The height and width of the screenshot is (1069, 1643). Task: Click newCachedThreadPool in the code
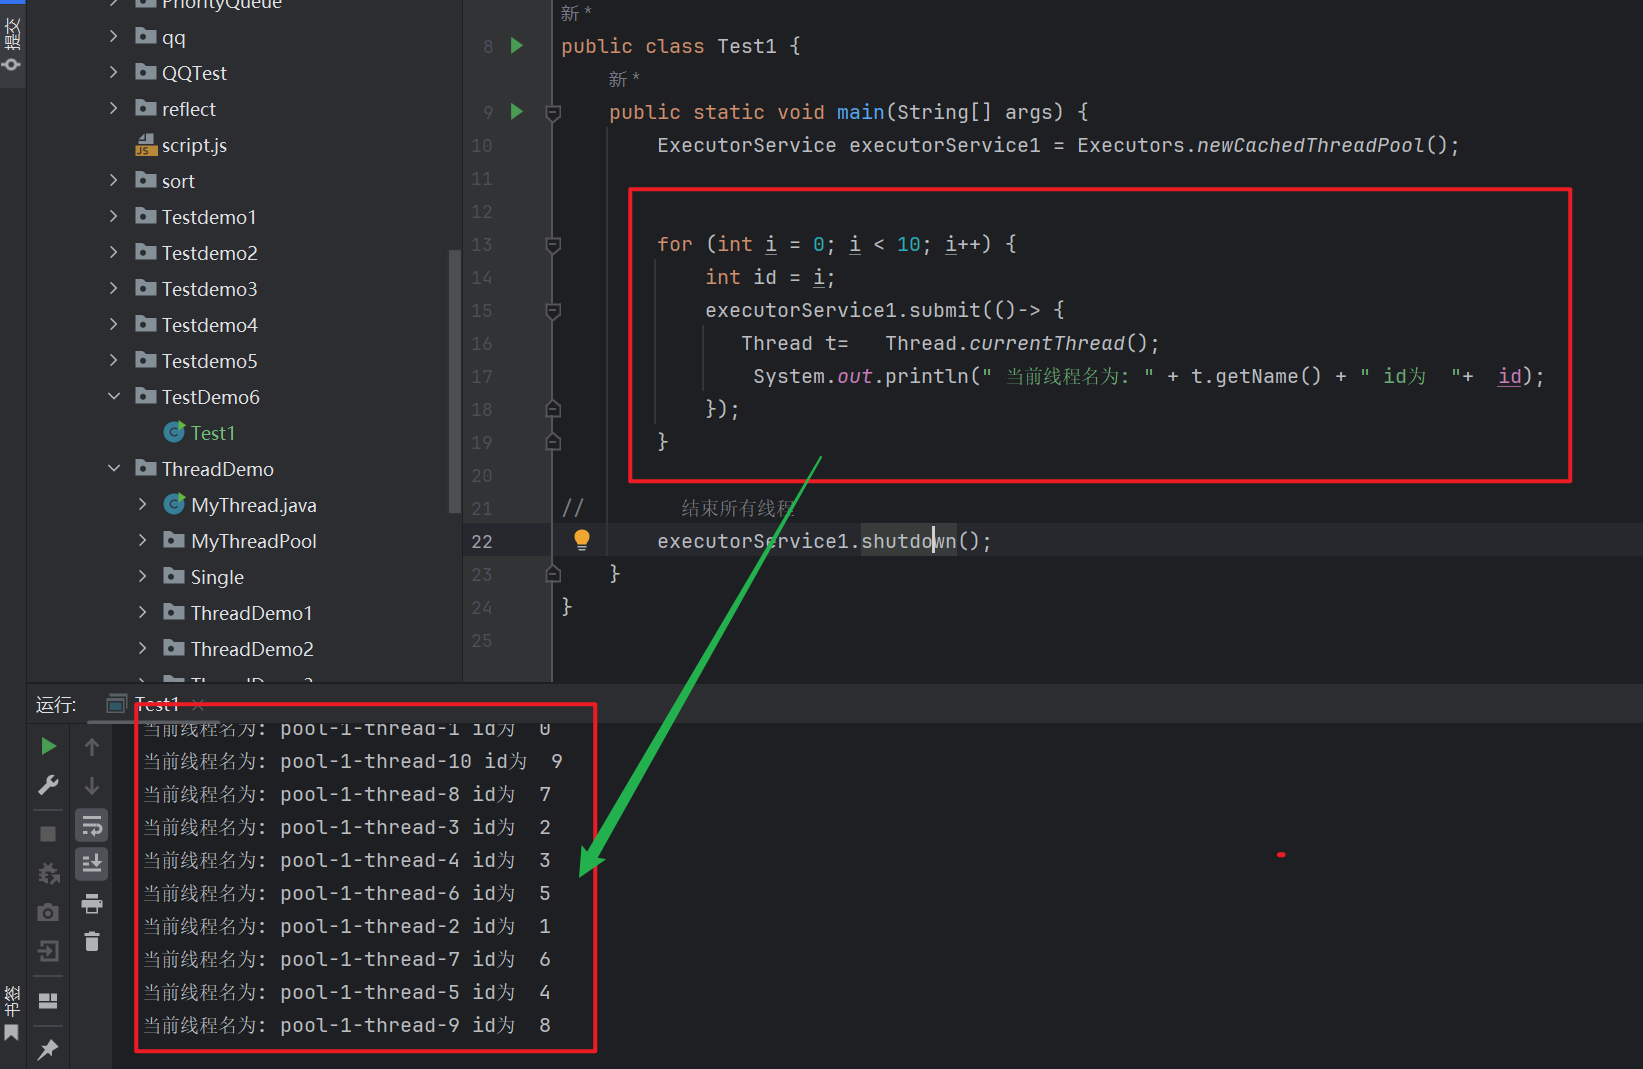1311,145
